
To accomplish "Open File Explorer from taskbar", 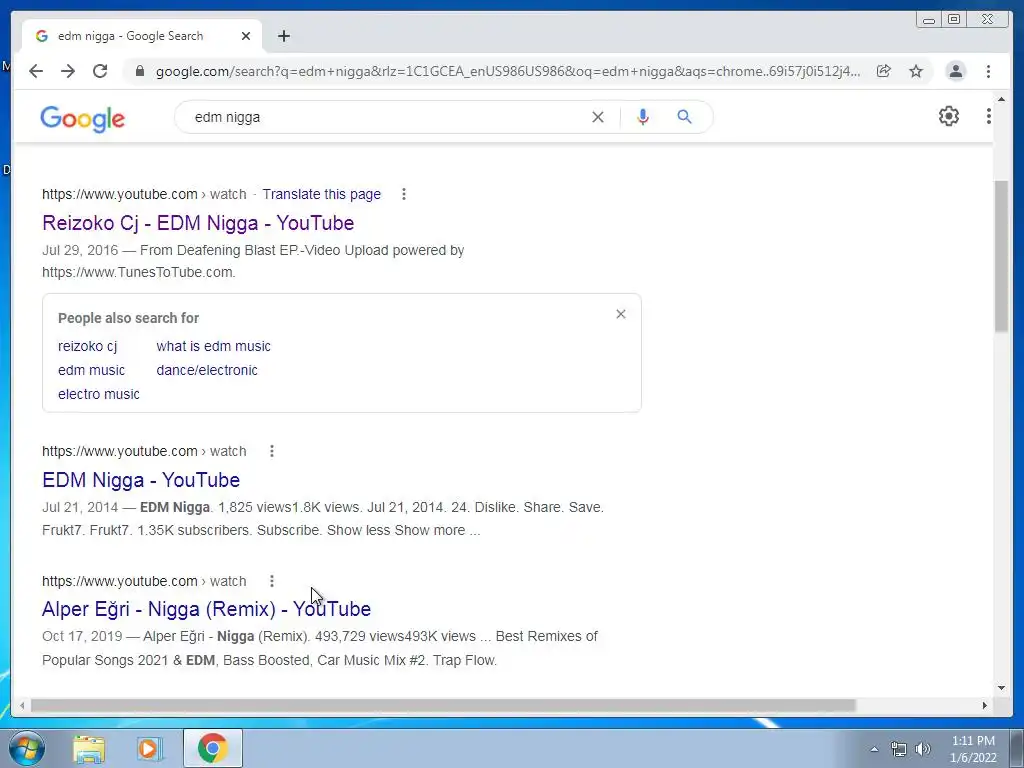I will [x=89, y=748].
